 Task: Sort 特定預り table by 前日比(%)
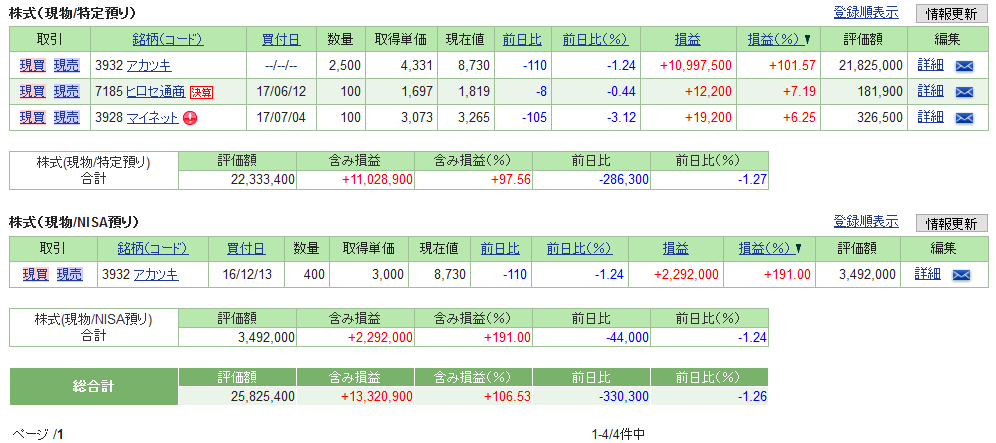595,39
